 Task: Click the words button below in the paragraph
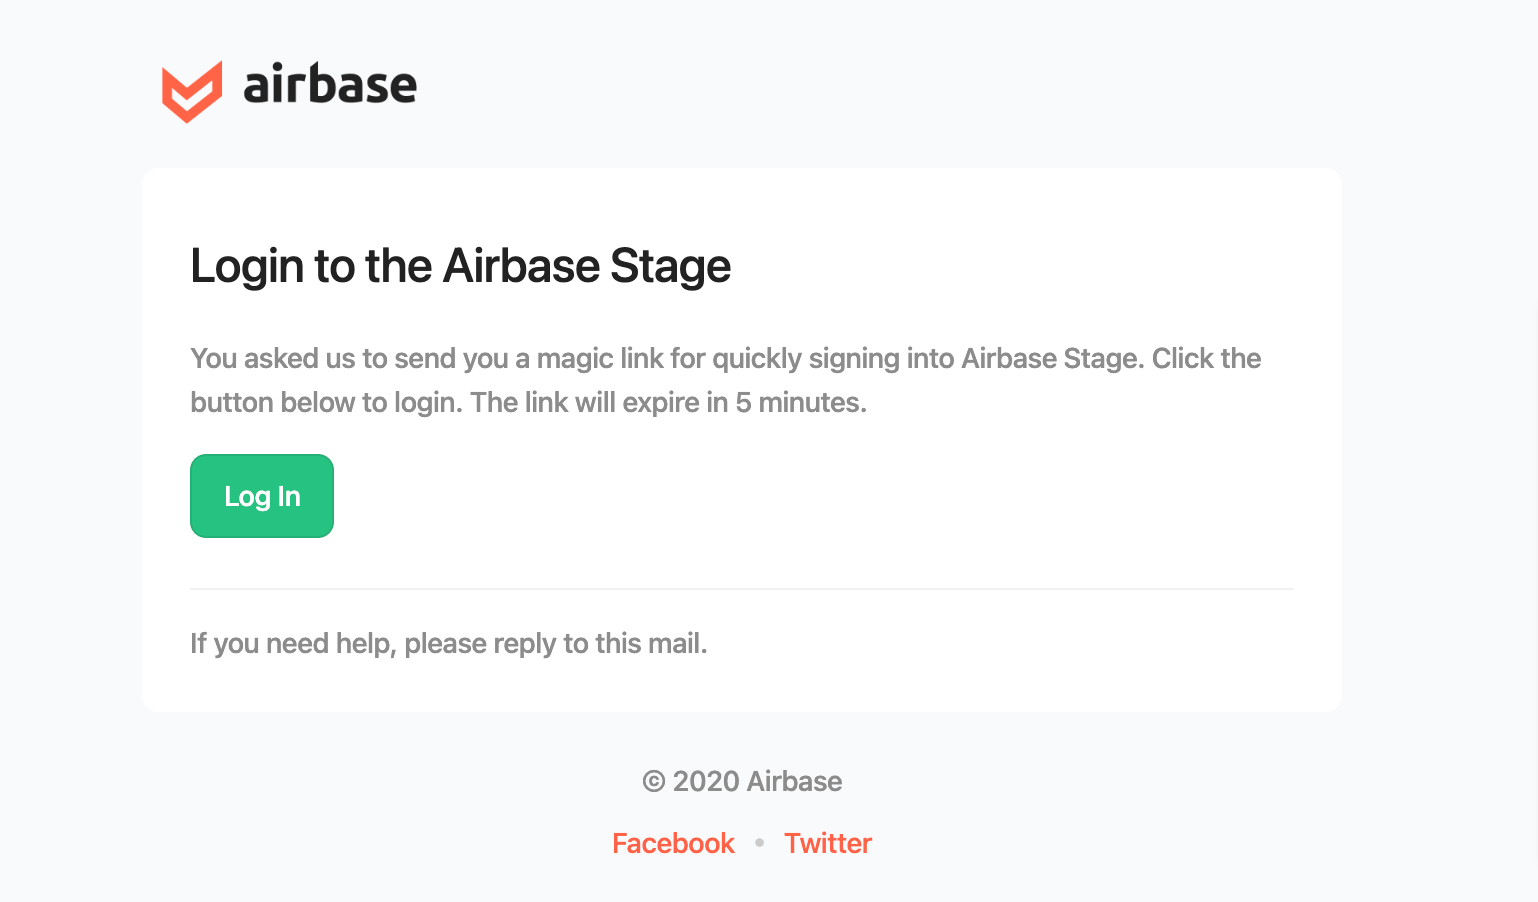tap(273, 402)
